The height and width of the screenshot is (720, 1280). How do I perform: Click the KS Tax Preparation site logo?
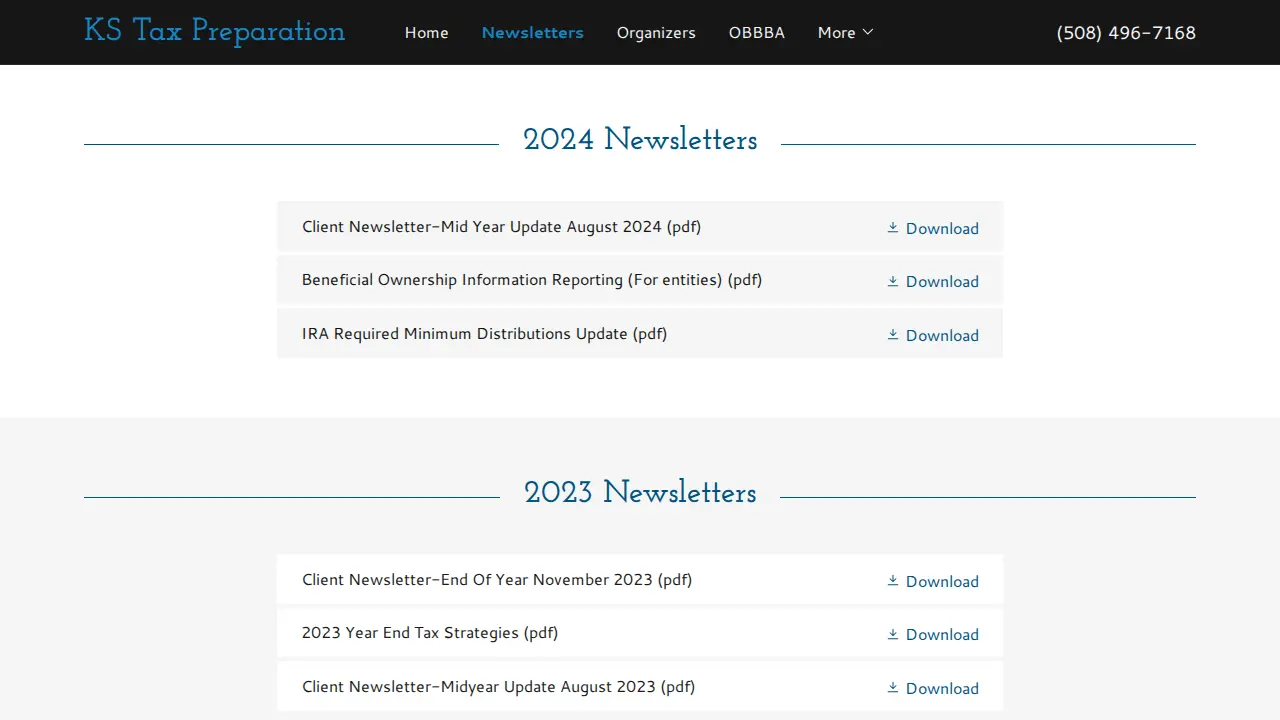click(x=214, y=32)
